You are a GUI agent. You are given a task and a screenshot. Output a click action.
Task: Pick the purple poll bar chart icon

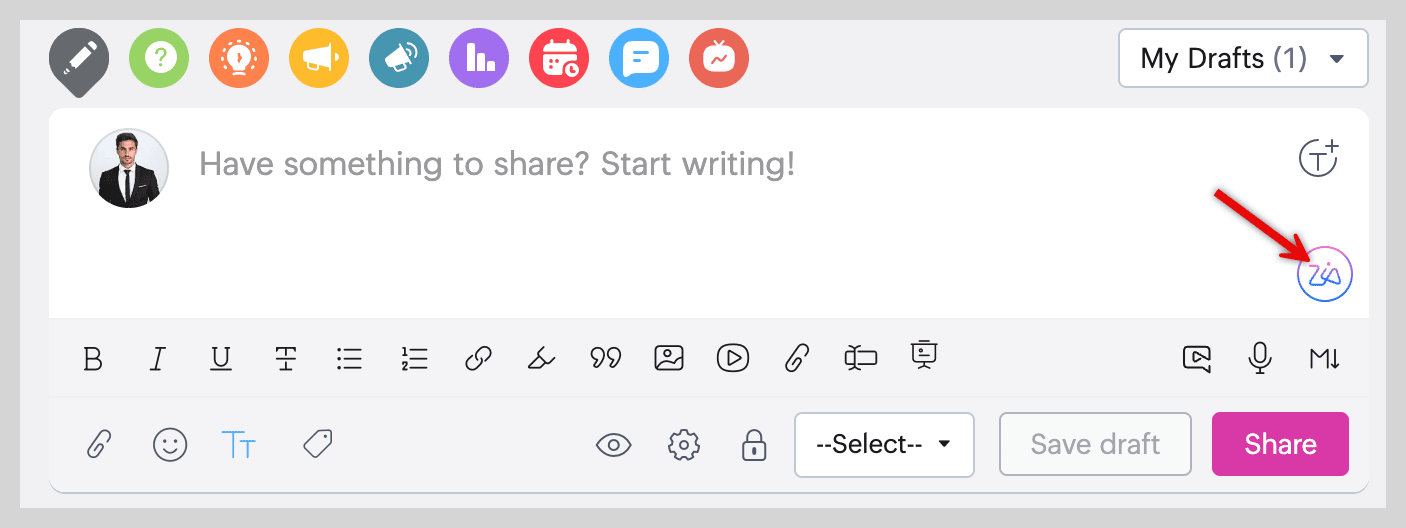coord(479,58)
